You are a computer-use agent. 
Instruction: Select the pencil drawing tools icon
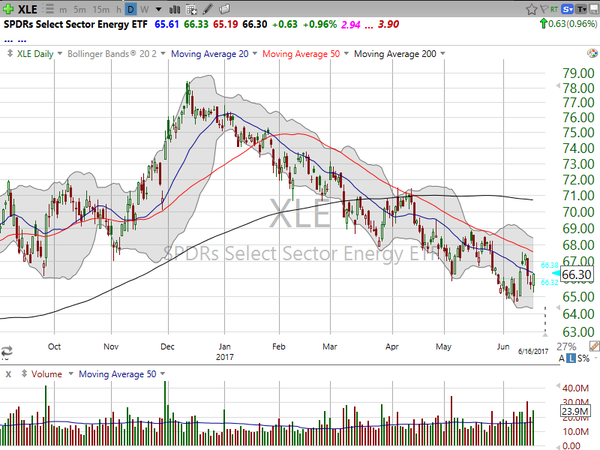click(208, 9)
